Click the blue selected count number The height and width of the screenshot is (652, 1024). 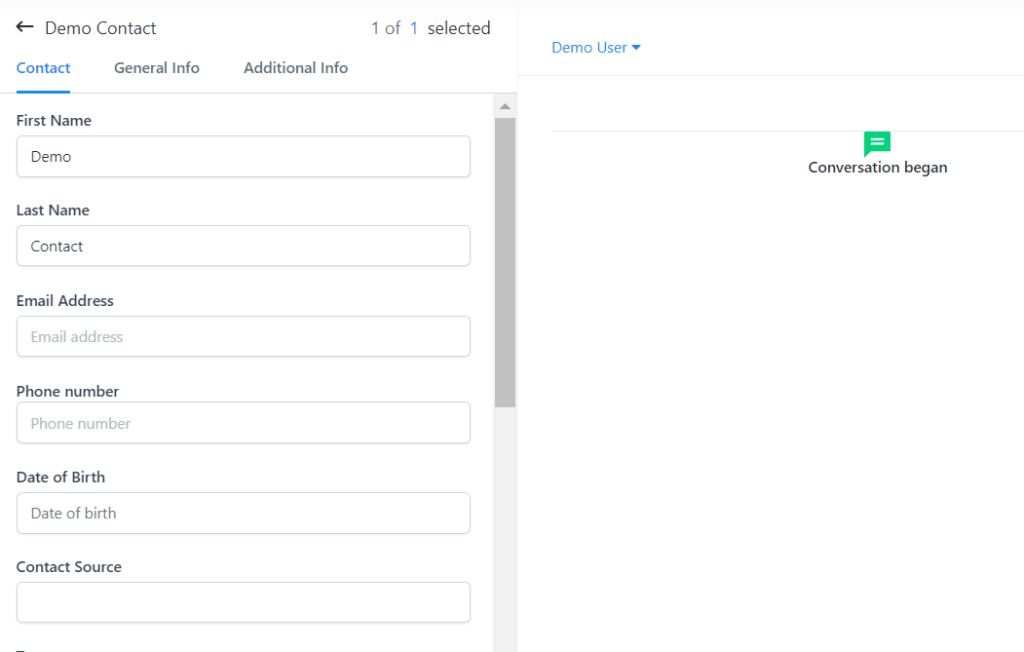[414, 28]
